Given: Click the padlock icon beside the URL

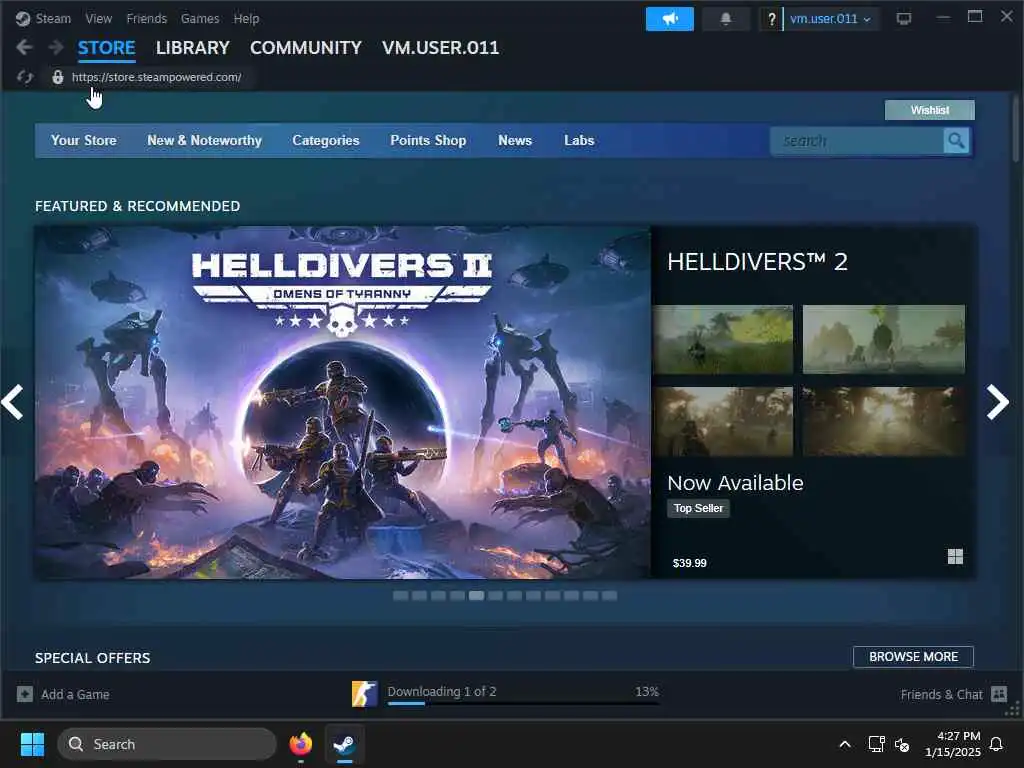Looking at the screenshot, I should 58,77.
